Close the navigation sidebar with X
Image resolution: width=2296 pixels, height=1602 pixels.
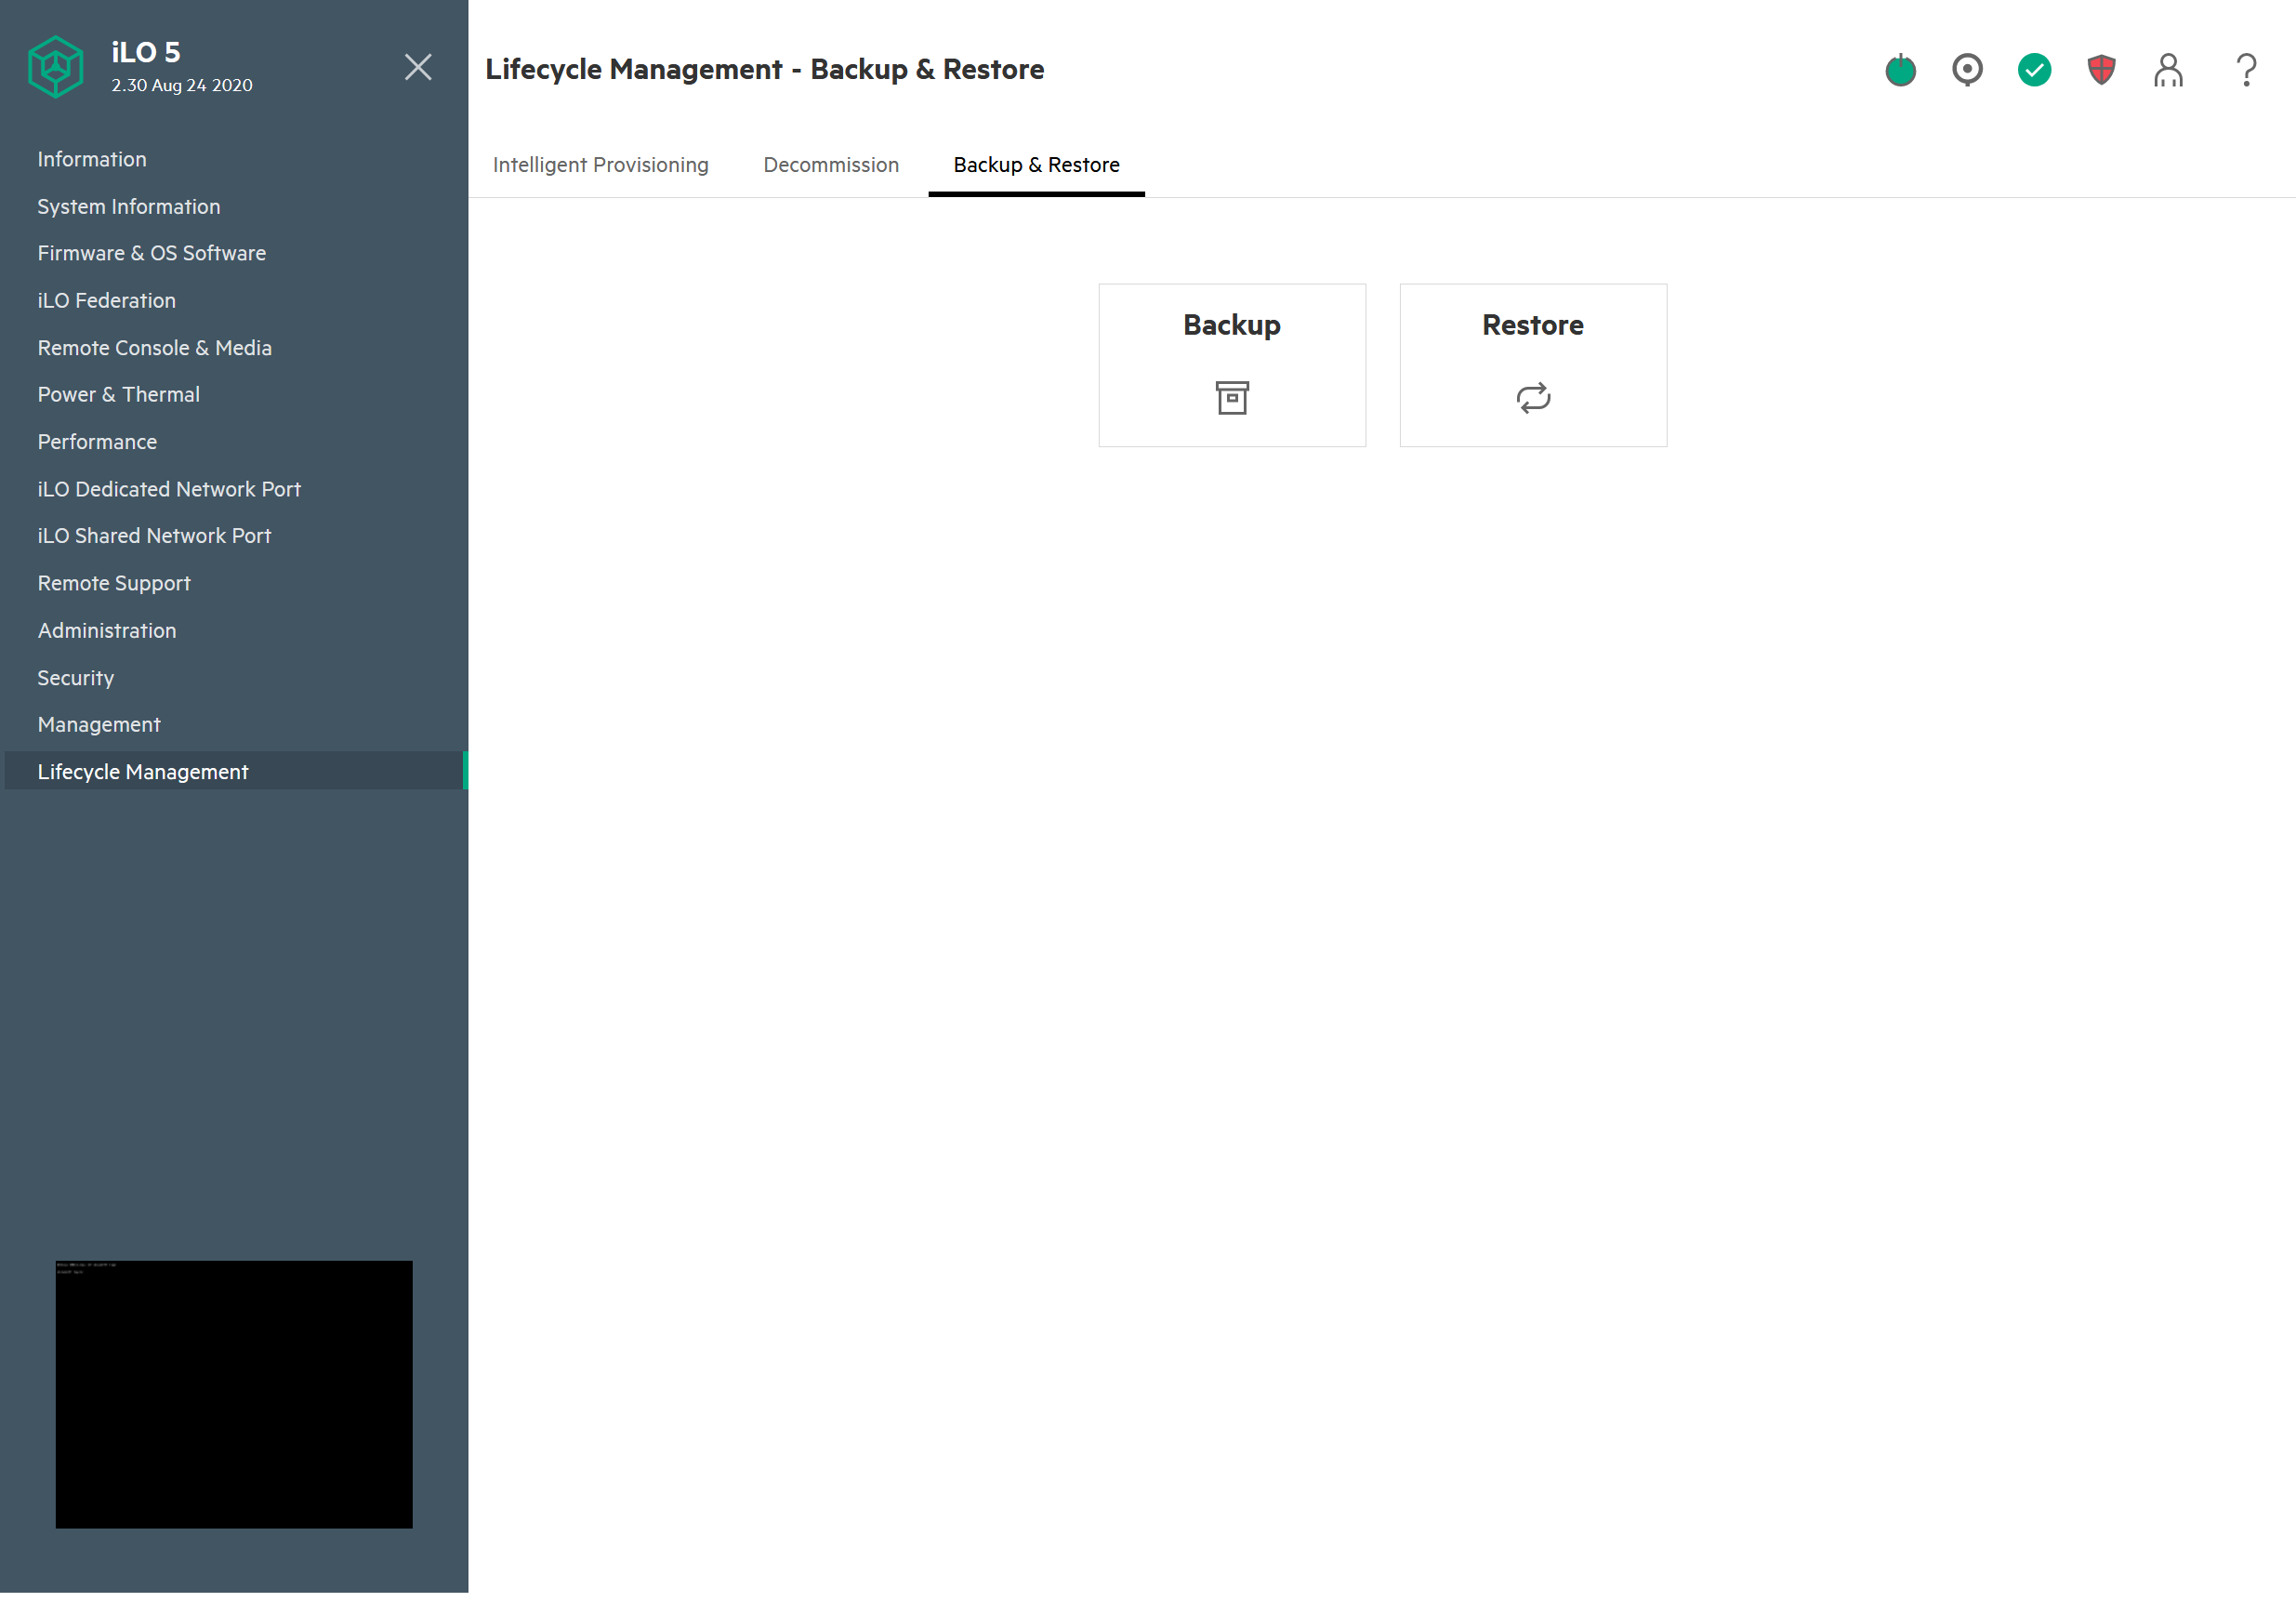(418, 67)
